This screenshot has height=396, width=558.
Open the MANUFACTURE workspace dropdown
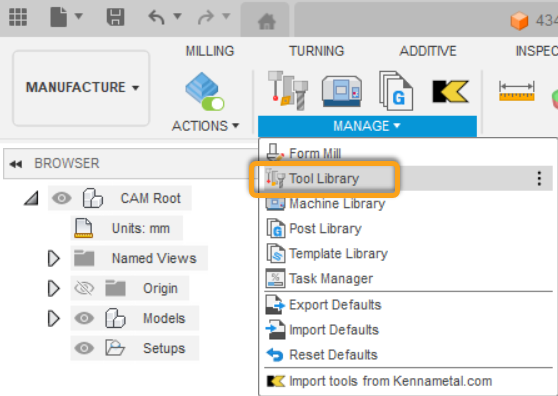click(81, 88)
